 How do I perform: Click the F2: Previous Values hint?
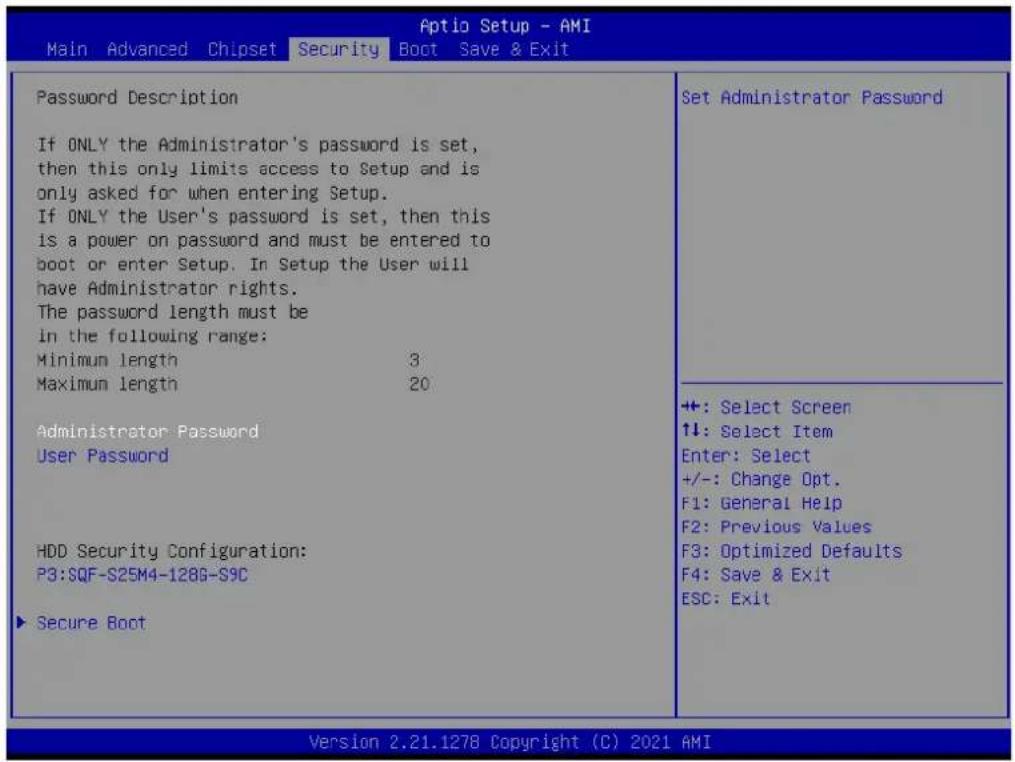pos(776,527)
